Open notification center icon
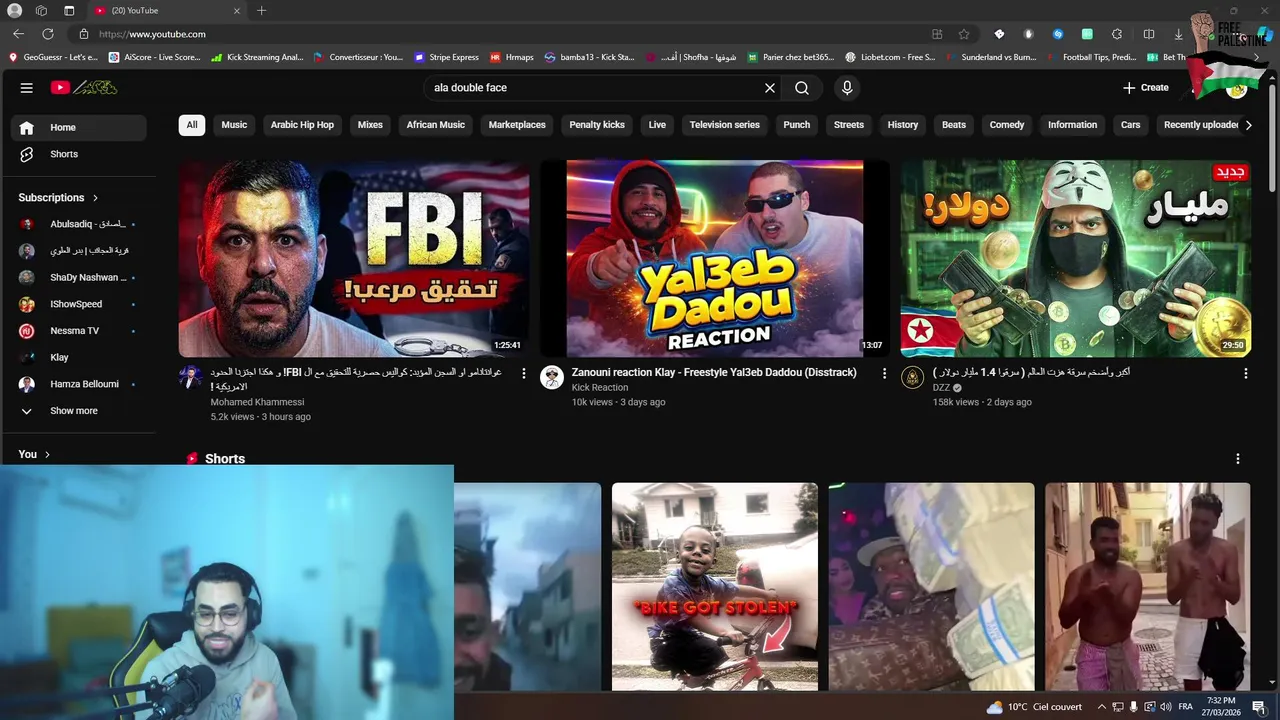The image size is (1280, 720). [1259, 707]
